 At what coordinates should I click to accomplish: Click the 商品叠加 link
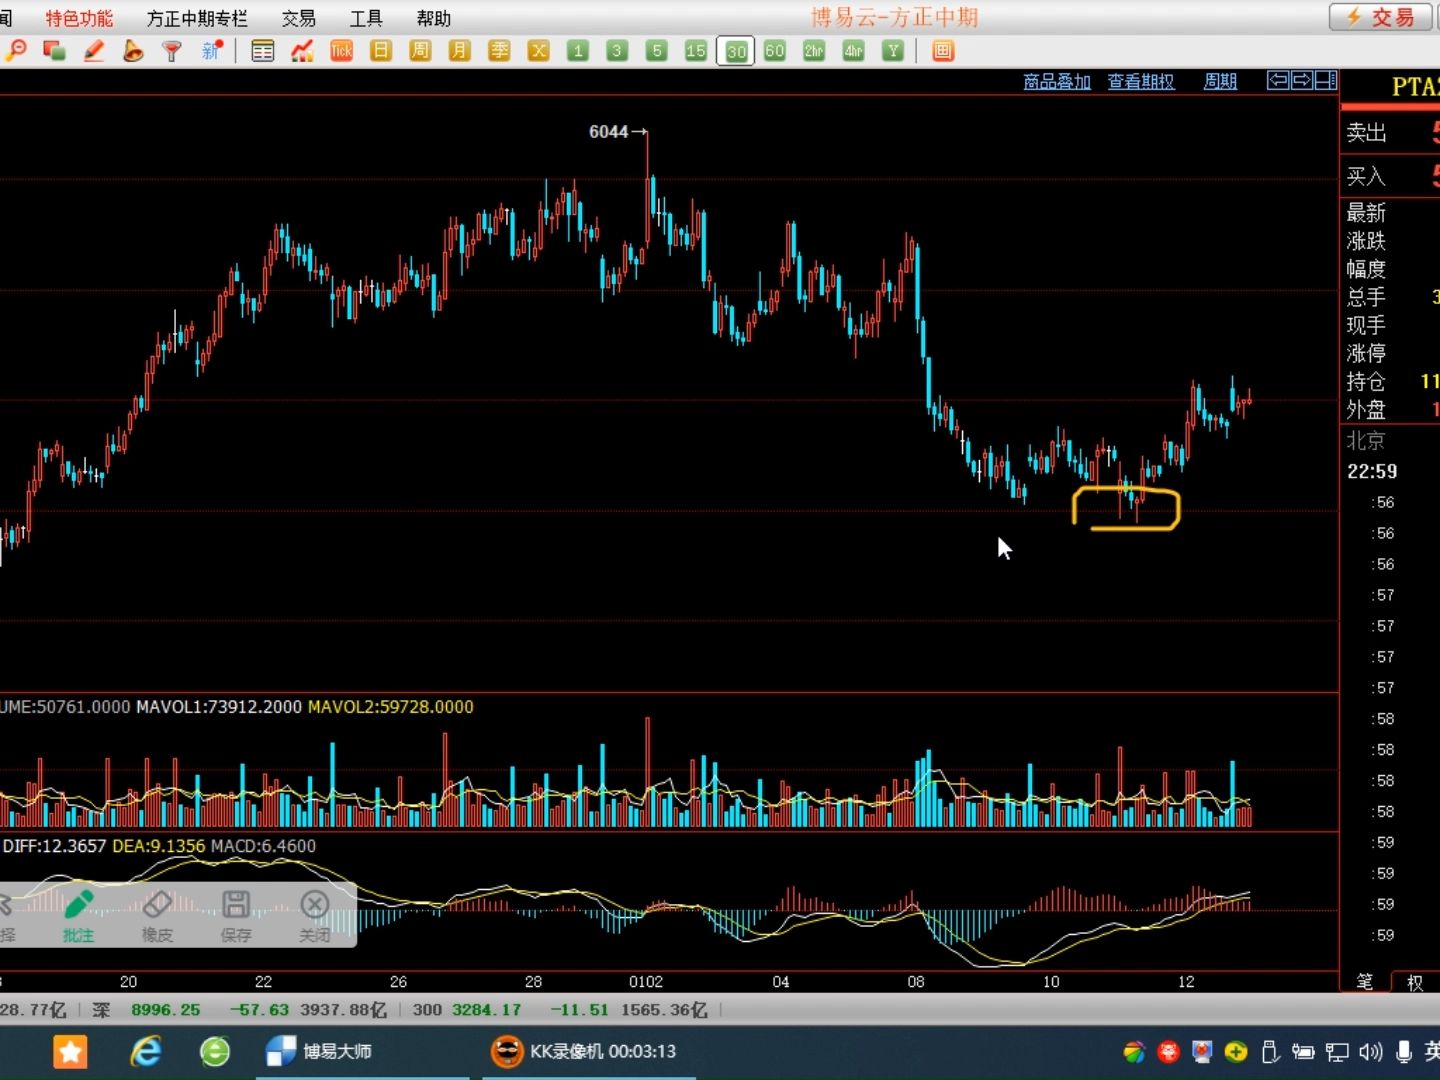[x=1057, y=81]
